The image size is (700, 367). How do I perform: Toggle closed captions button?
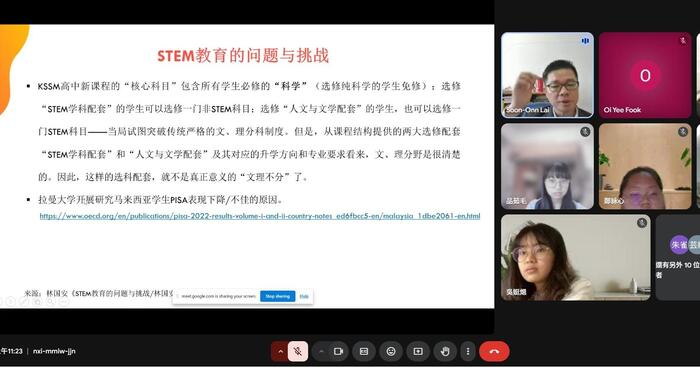click(364, 351)
